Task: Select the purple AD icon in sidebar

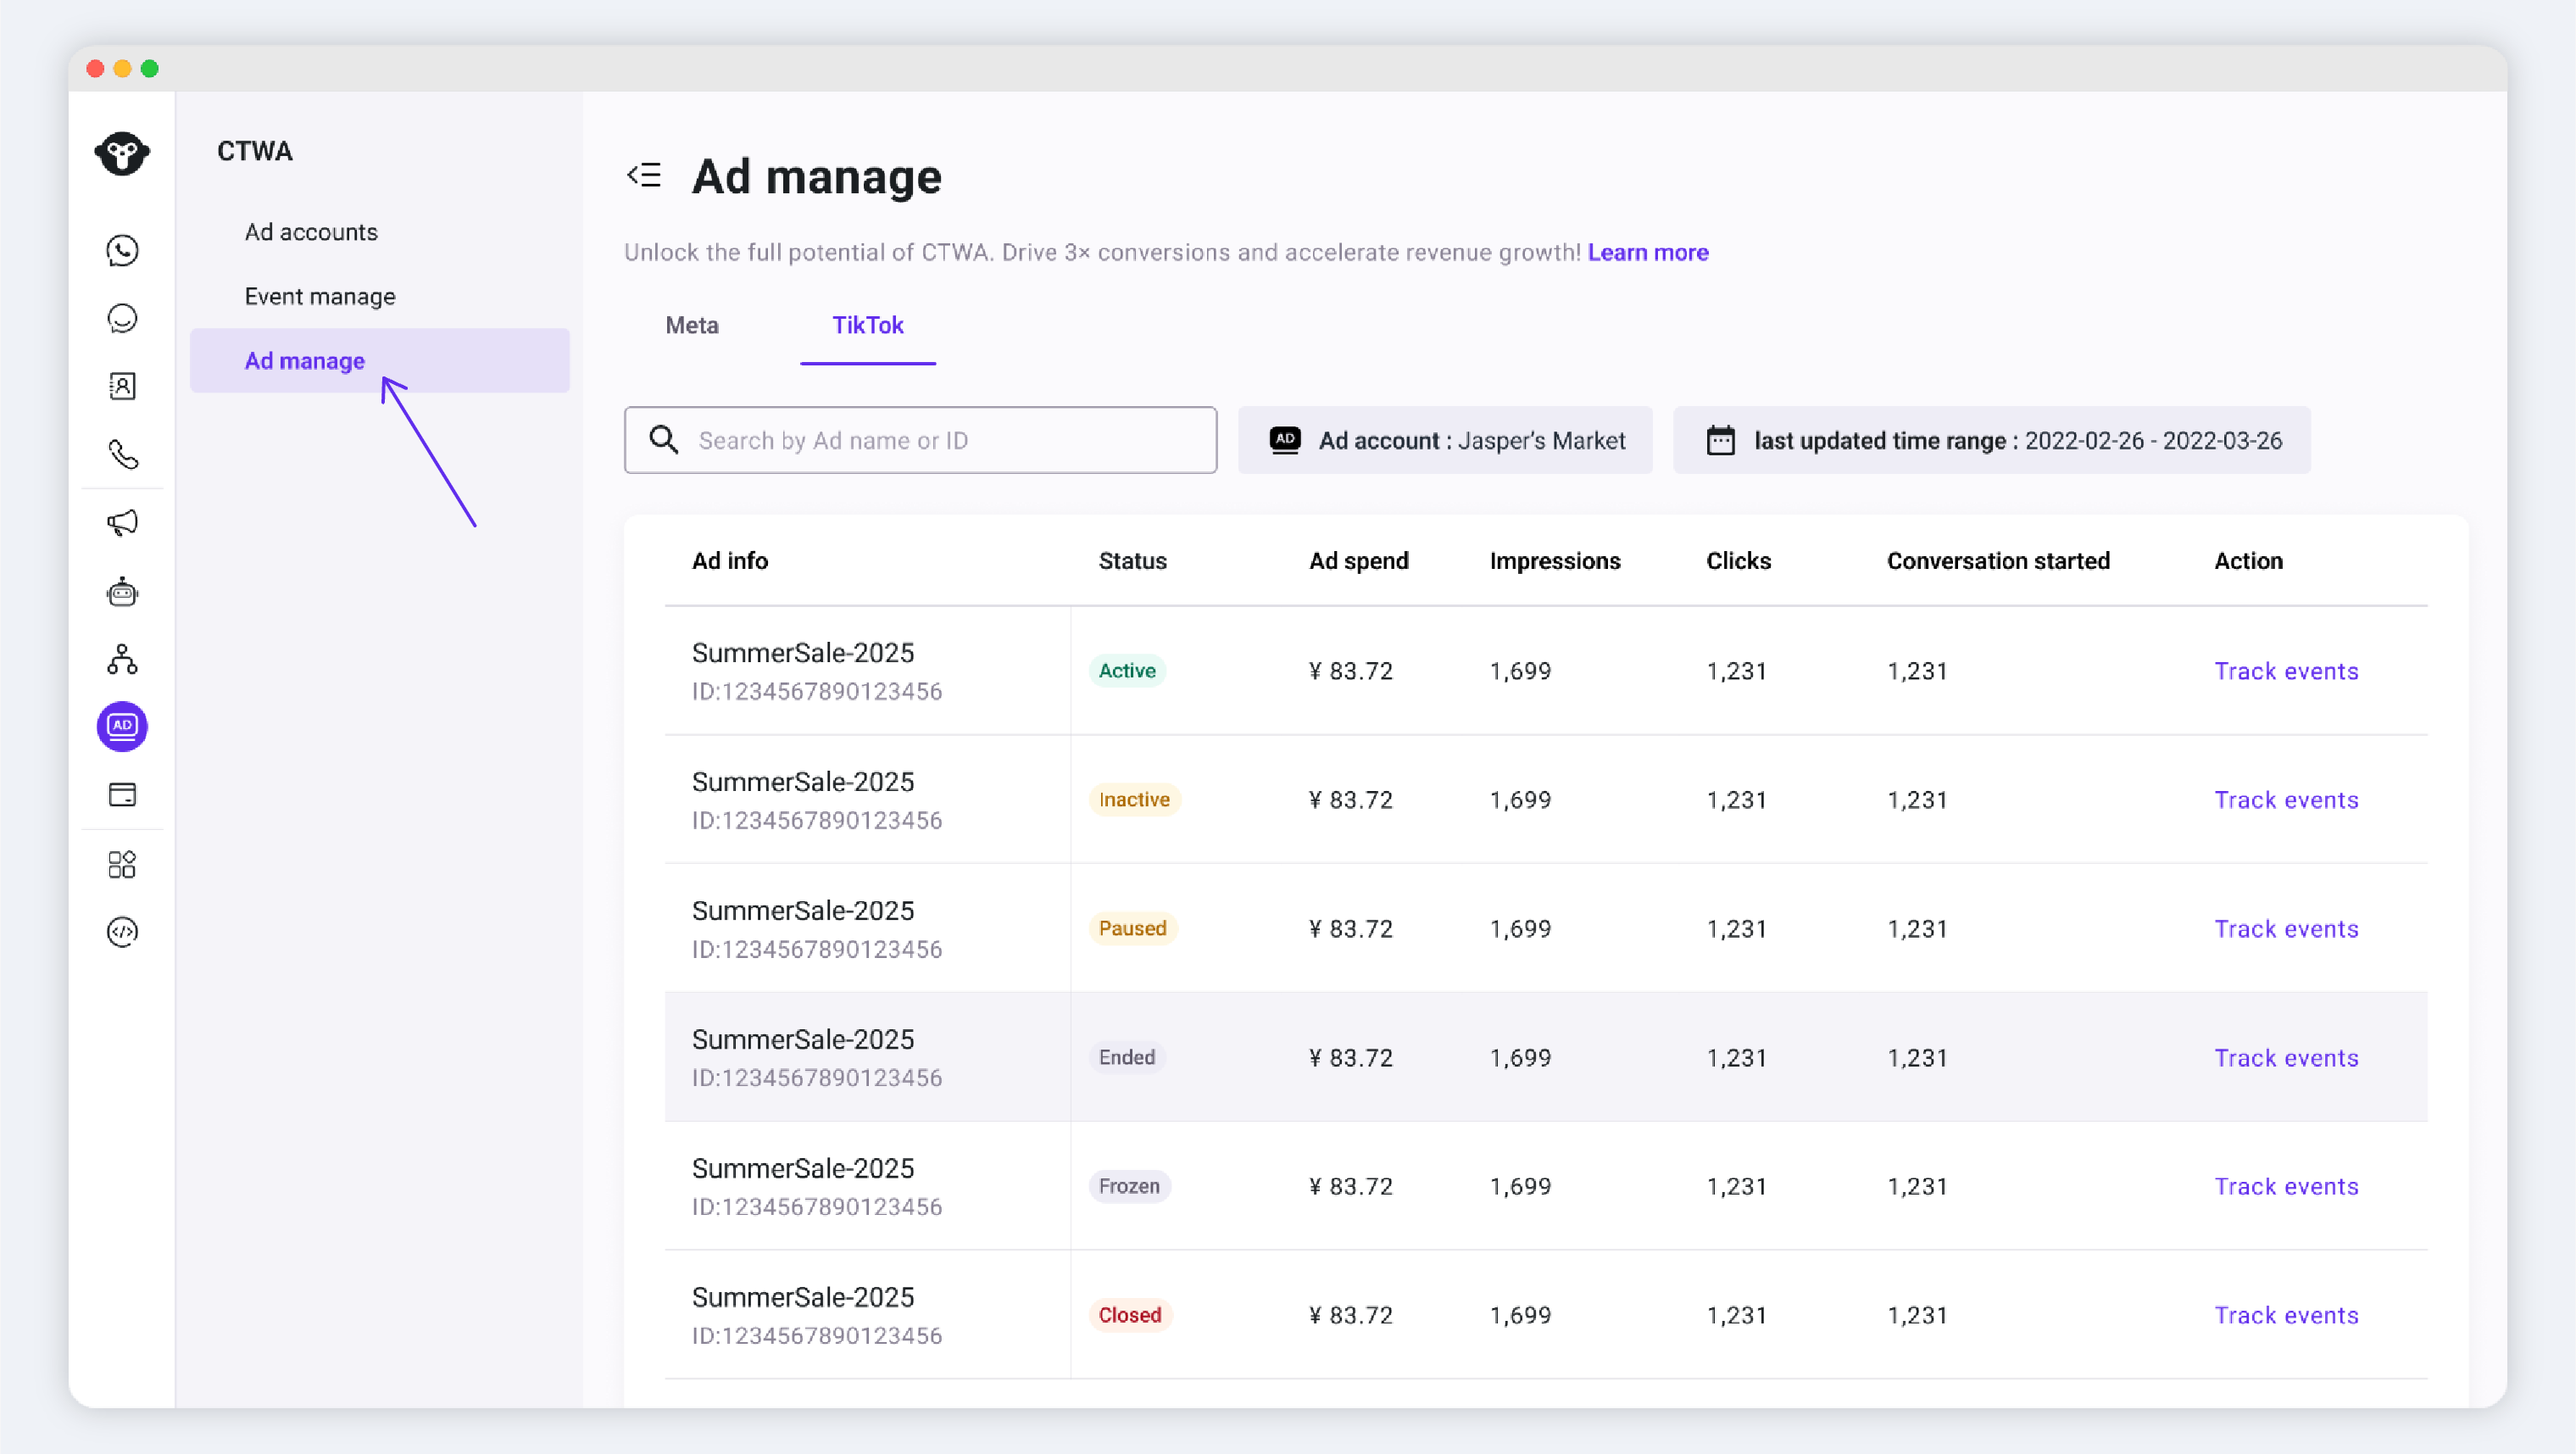Action: pyautogui.click(x=122, y=726)
